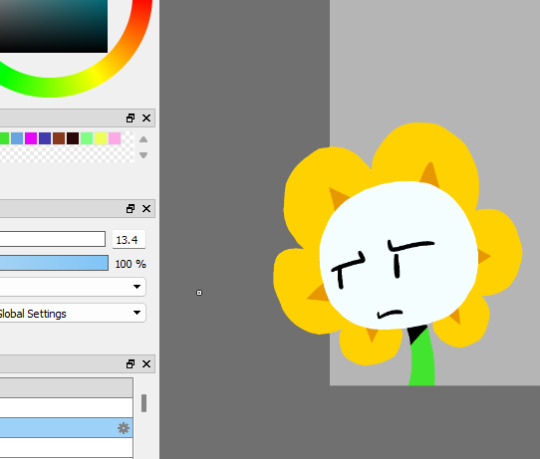Click the layers list header bar
This screenshot has width=540, height=459.
66,387
